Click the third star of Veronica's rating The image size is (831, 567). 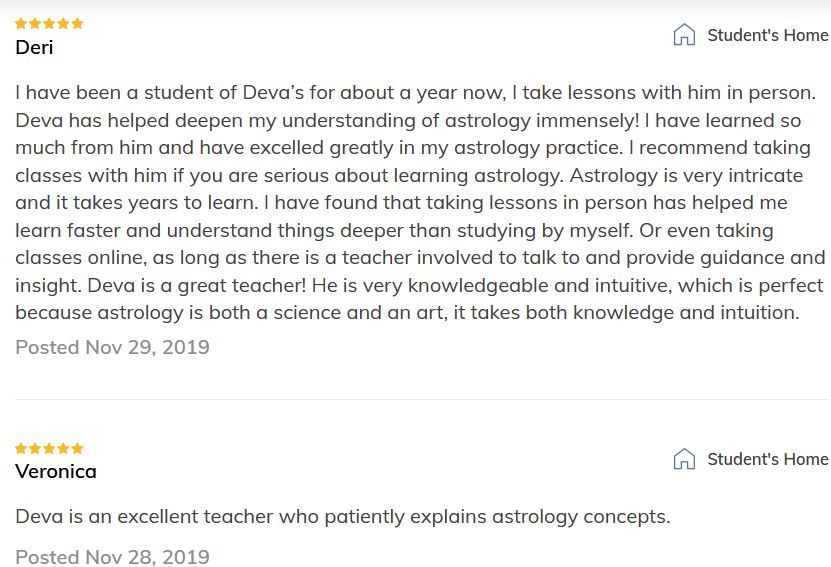(49, 448)
